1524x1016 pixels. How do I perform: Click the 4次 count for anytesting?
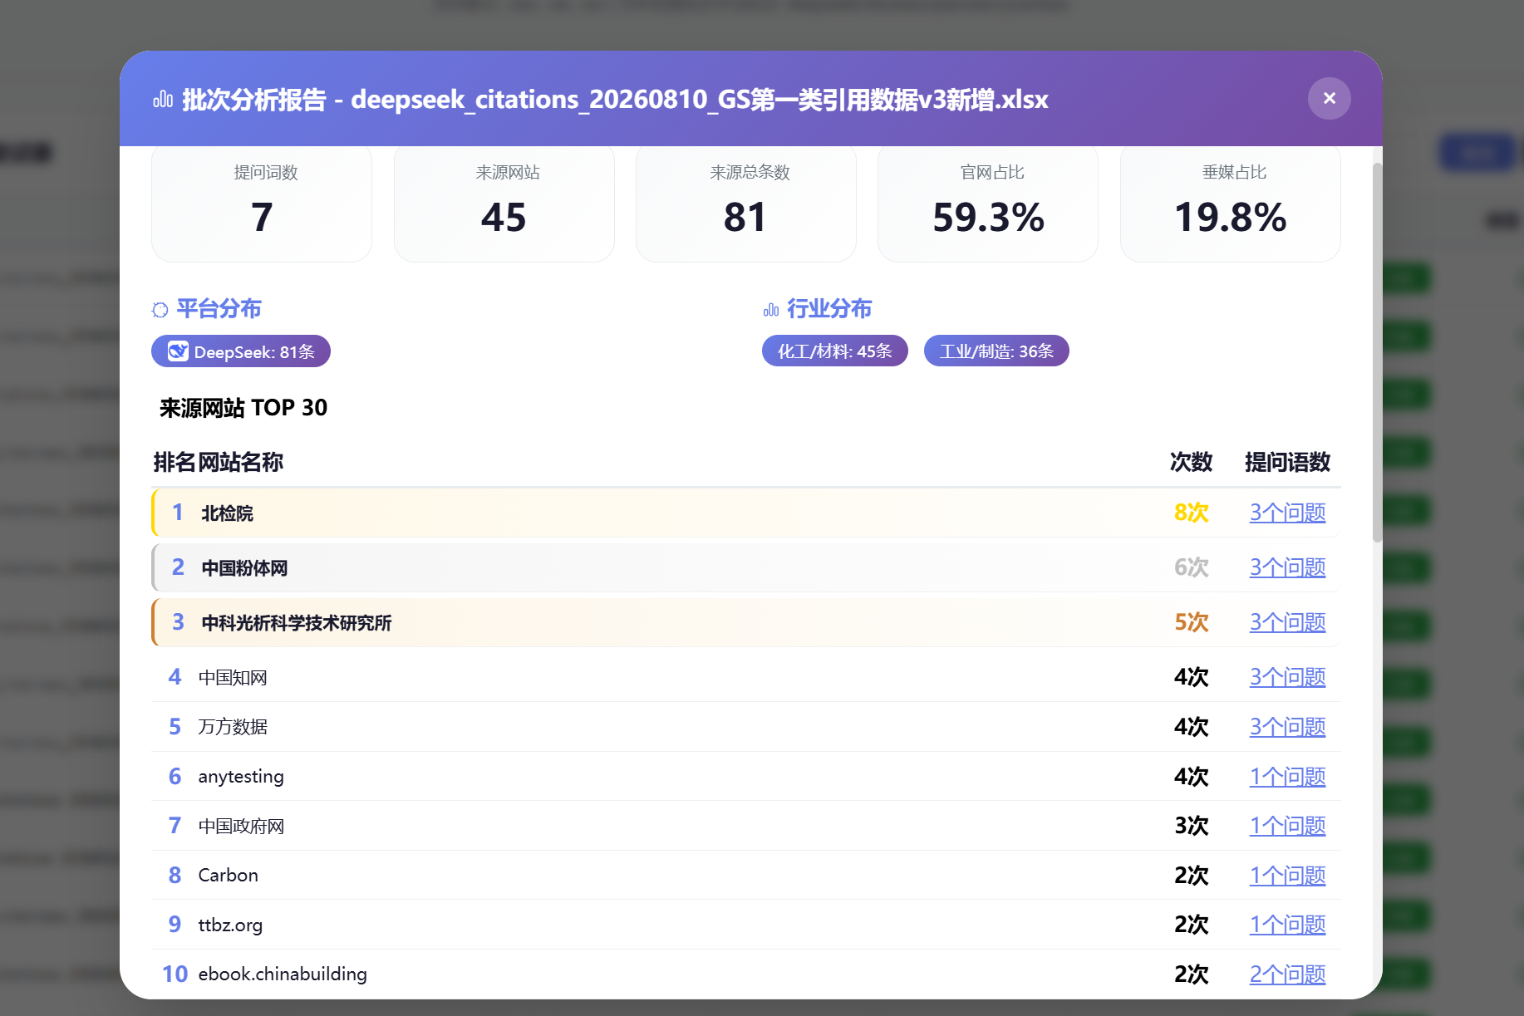[x=1191, y=777]
